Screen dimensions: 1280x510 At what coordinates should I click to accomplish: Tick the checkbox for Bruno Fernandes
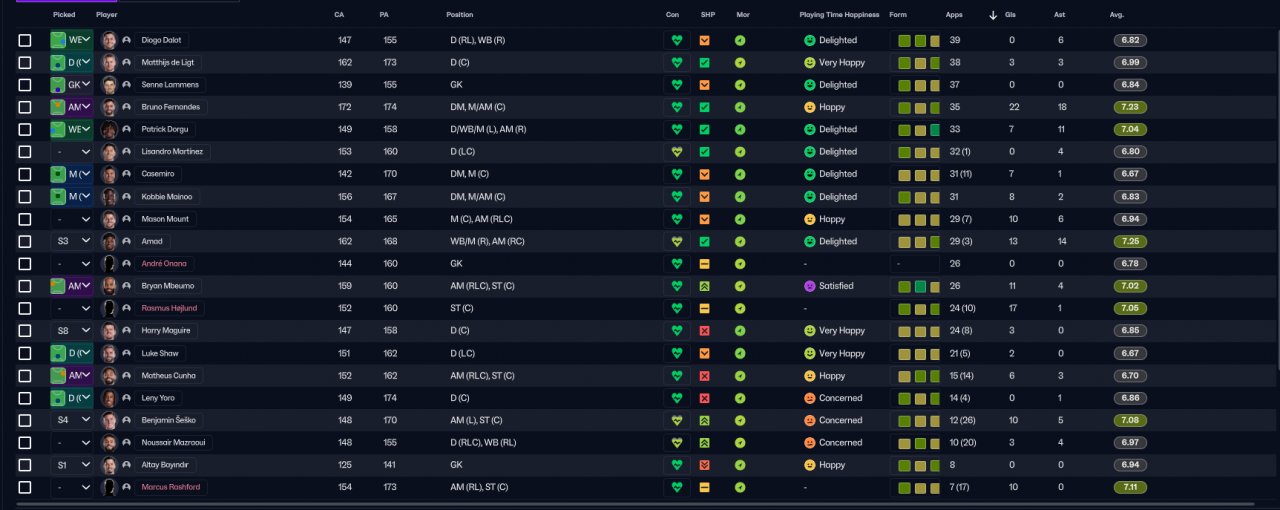pyautogui.click(x=25, y=107)
